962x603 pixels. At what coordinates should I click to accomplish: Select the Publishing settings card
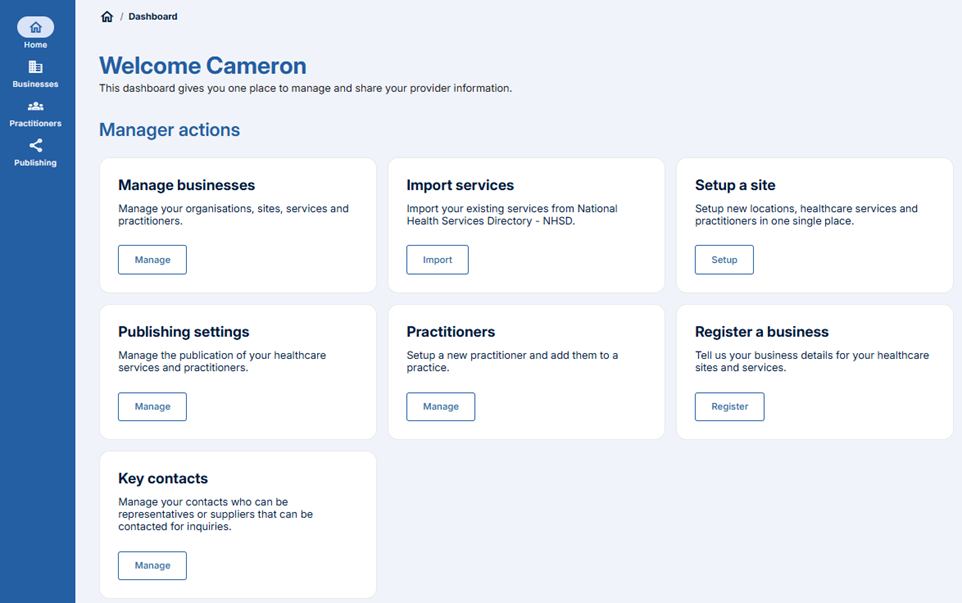point(183,332)
